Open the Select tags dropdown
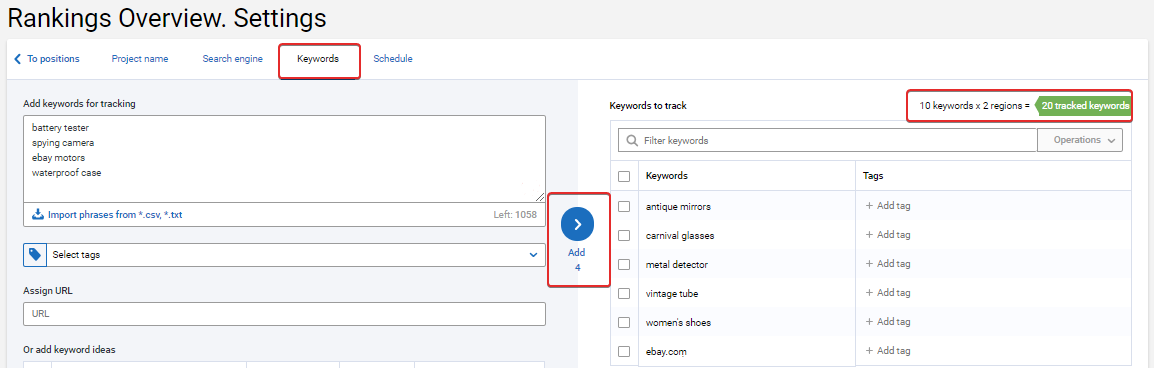1154x368 pixels. point(295,255)
